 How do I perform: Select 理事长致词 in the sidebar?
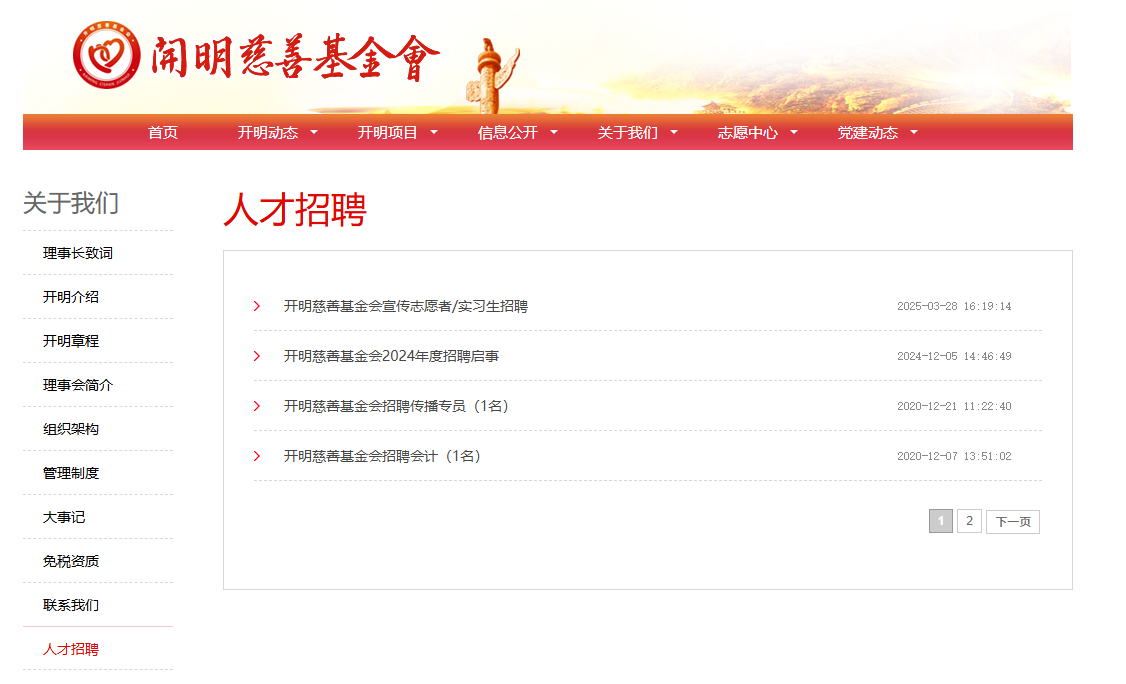pyautogui.click(x=78, y=253)
